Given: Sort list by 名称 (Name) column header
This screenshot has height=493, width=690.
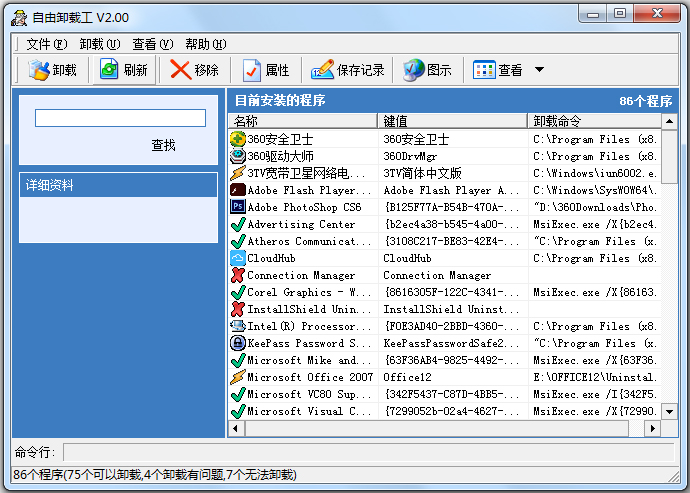Looking at the screenshot, I should tap(302, 121).
